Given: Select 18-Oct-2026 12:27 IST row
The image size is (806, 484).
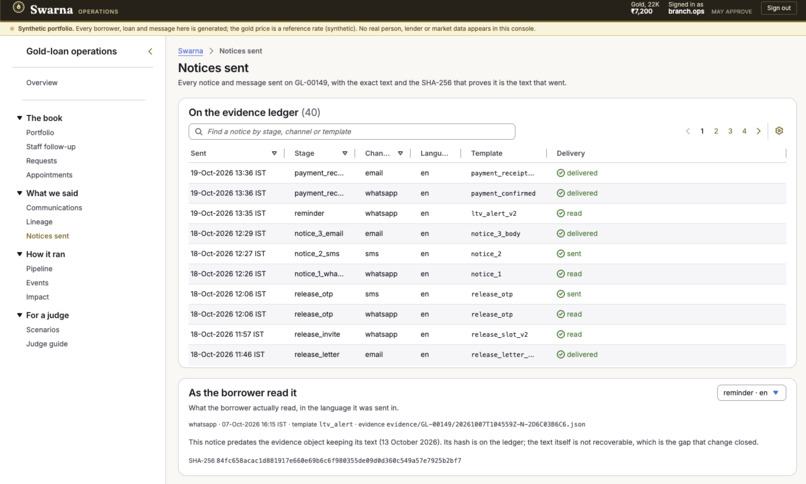Looking at the screenshot, I should click(x=487, y=254).
